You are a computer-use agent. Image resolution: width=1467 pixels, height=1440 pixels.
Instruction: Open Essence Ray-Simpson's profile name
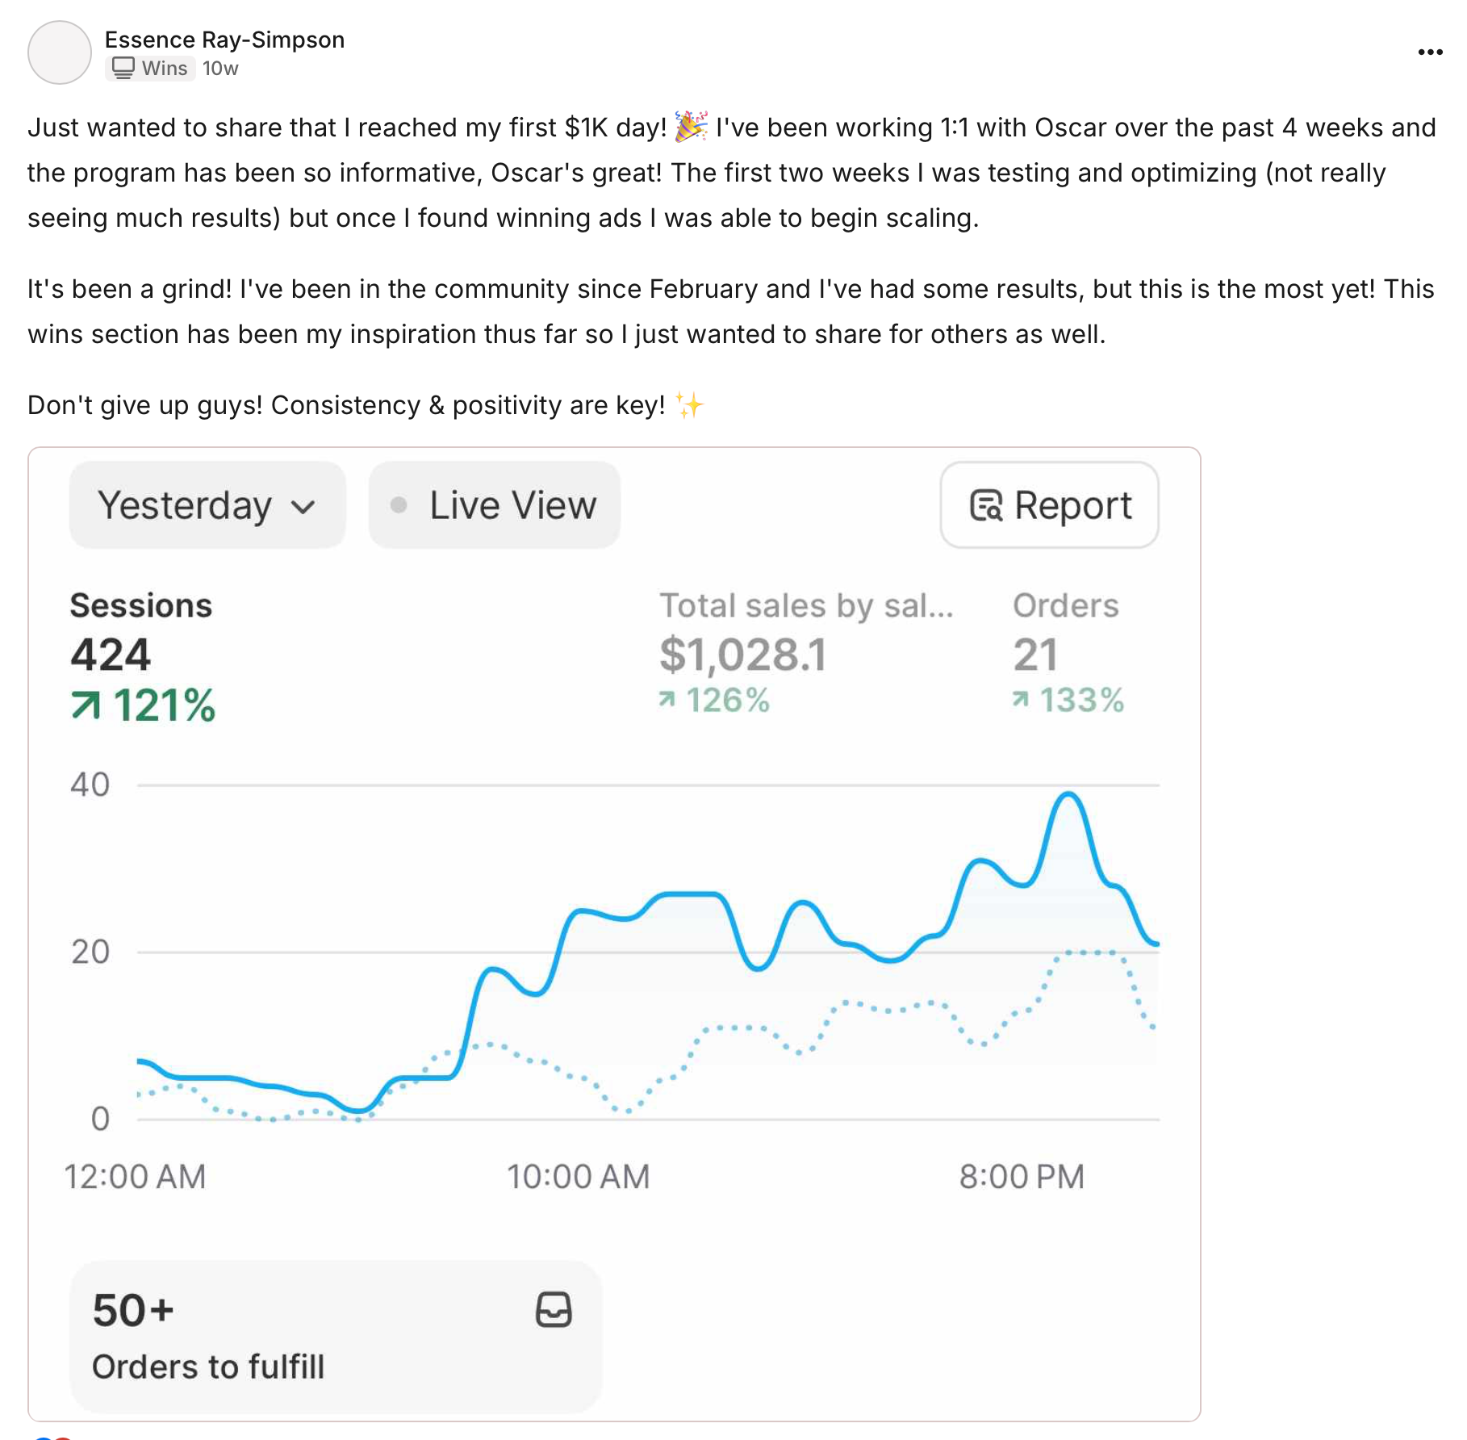coord(224,40)
